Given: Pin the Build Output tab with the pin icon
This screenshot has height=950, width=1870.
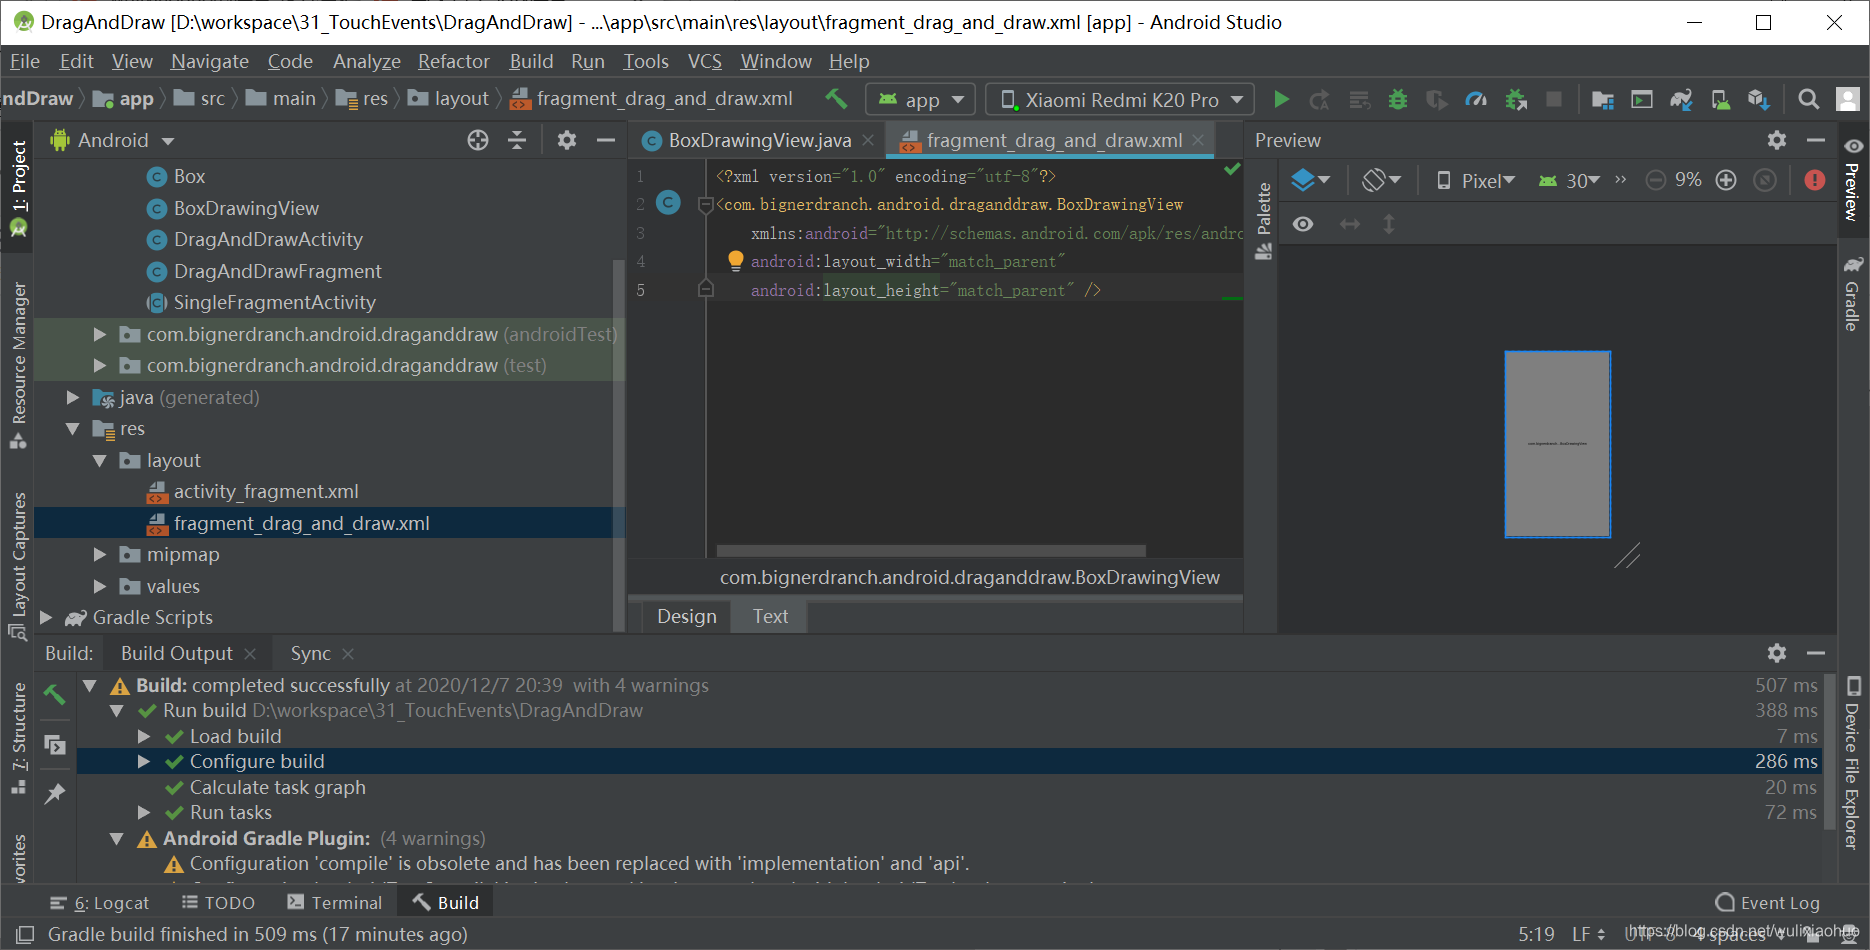Looking at the screenshot, I should 55,793.
